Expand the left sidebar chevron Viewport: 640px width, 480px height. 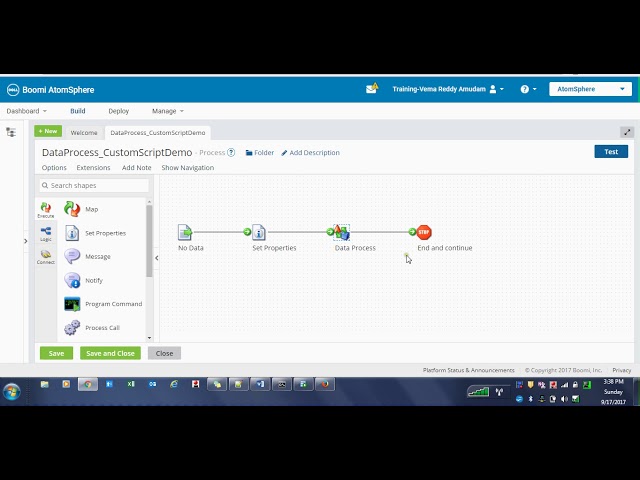26,241
